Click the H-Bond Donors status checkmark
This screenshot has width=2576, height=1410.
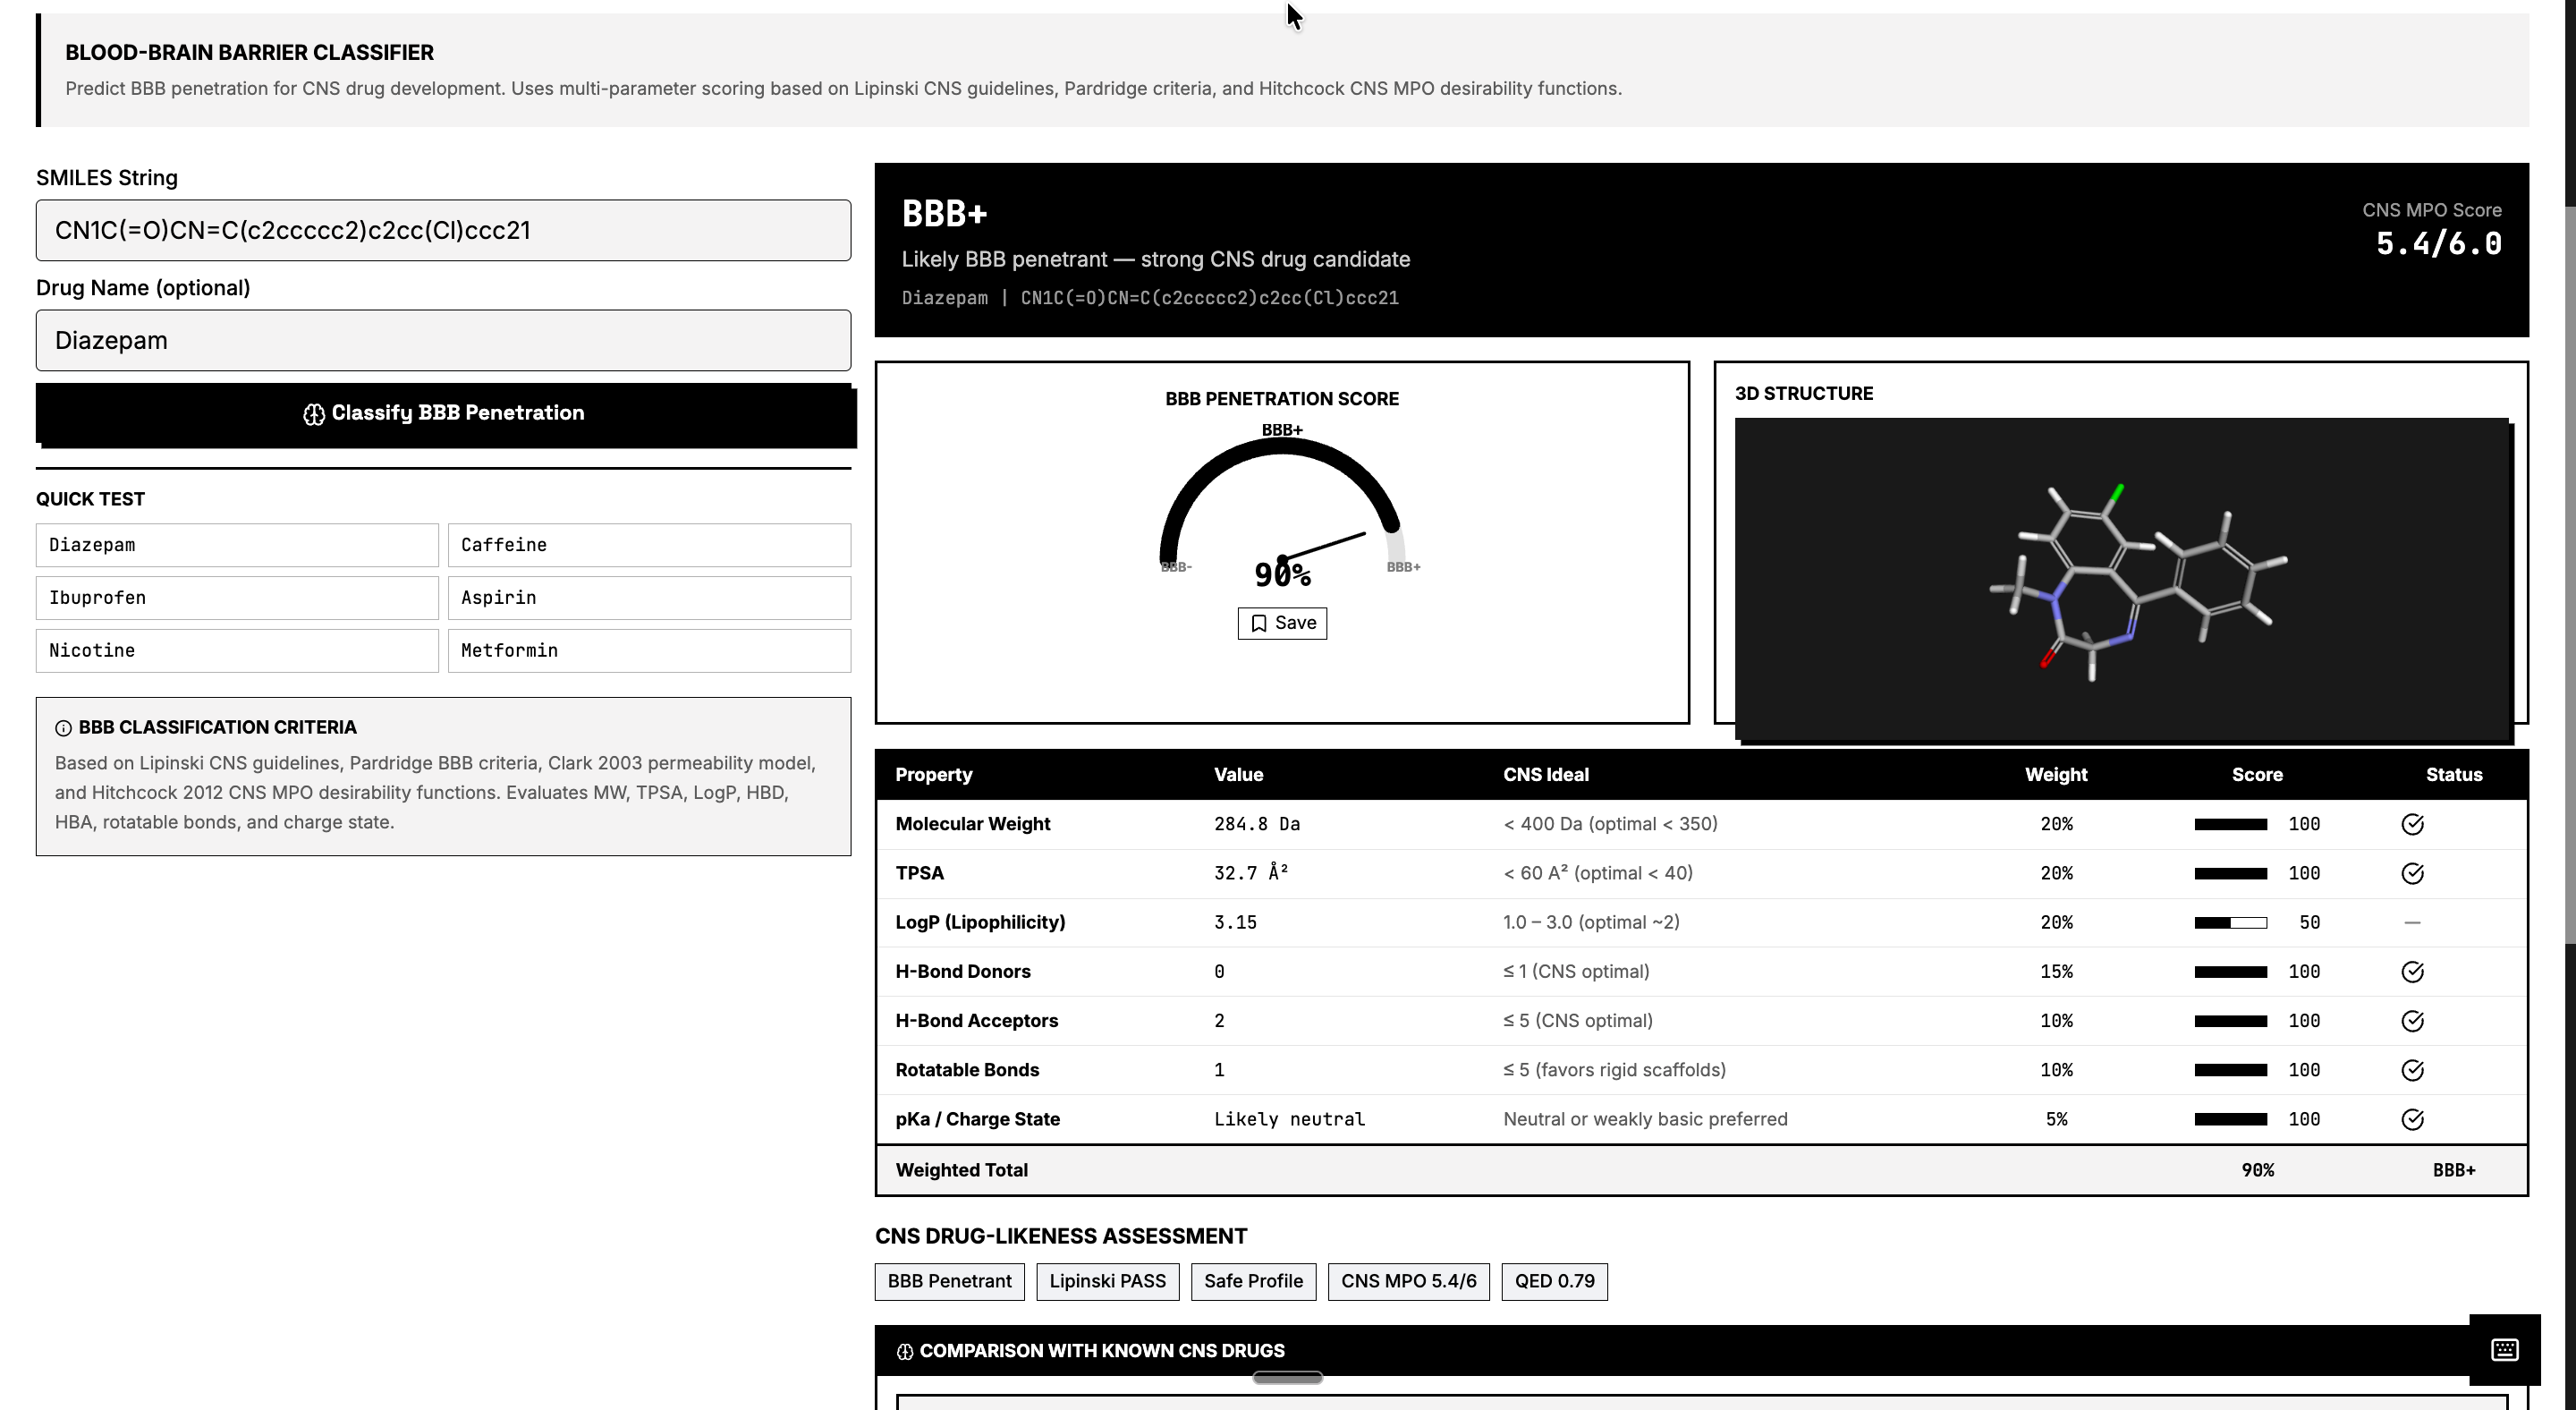[x=2412, y=972]
